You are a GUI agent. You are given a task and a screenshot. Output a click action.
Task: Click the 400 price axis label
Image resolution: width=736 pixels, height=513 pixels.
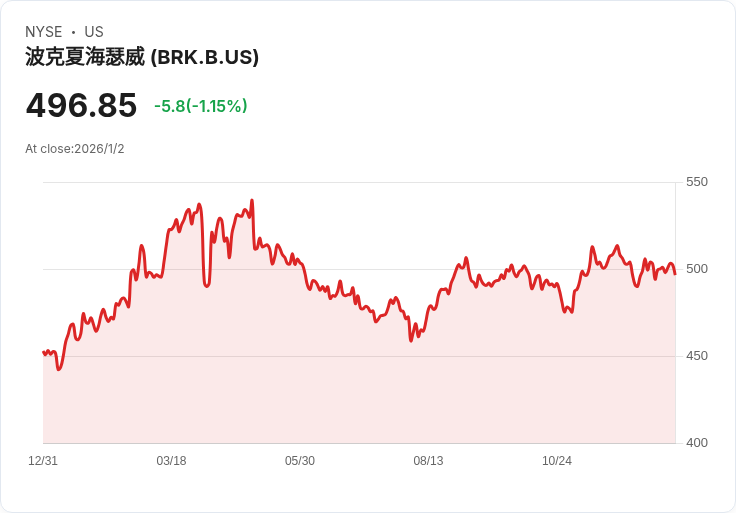pos(696,443)
